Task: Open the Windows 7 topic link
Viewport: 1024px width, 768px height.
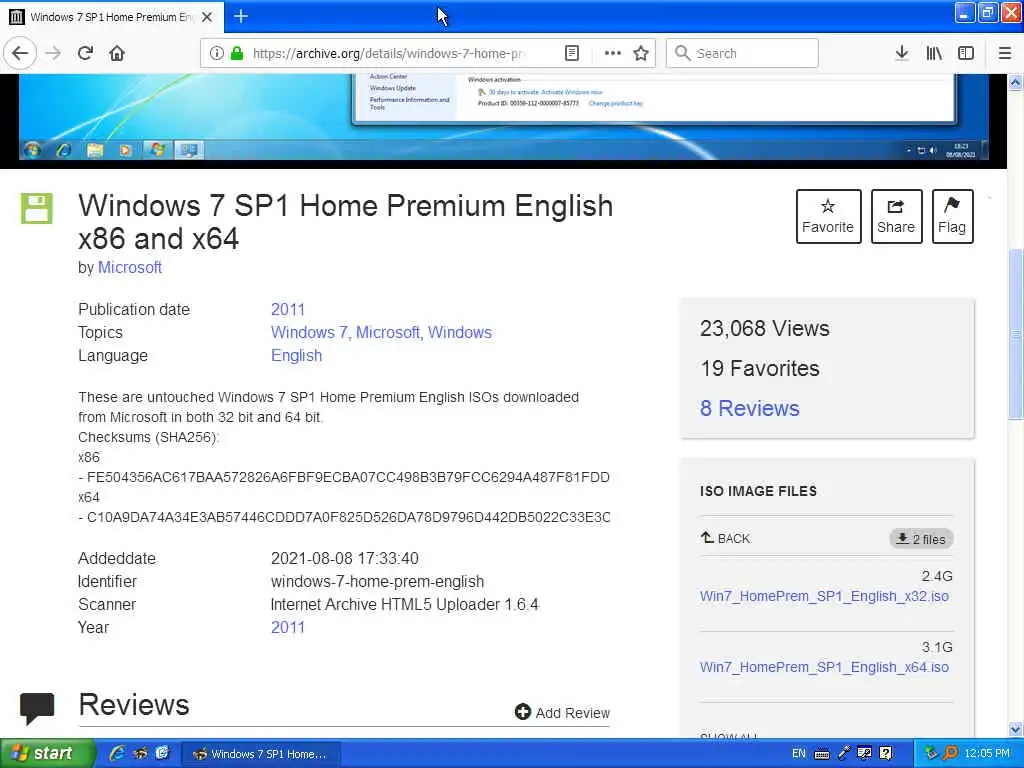Action: [309, 332]
